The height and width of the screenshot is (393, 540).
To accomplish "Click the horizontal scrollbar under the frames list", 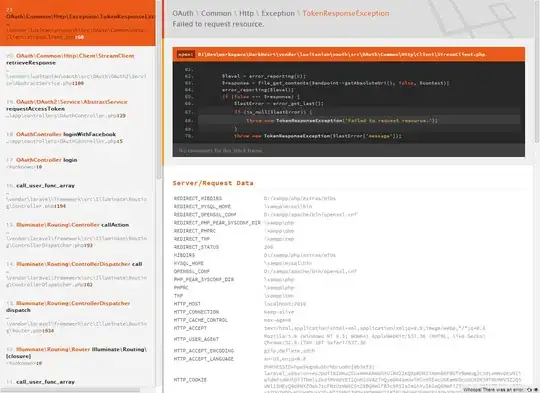I will 70,390.
